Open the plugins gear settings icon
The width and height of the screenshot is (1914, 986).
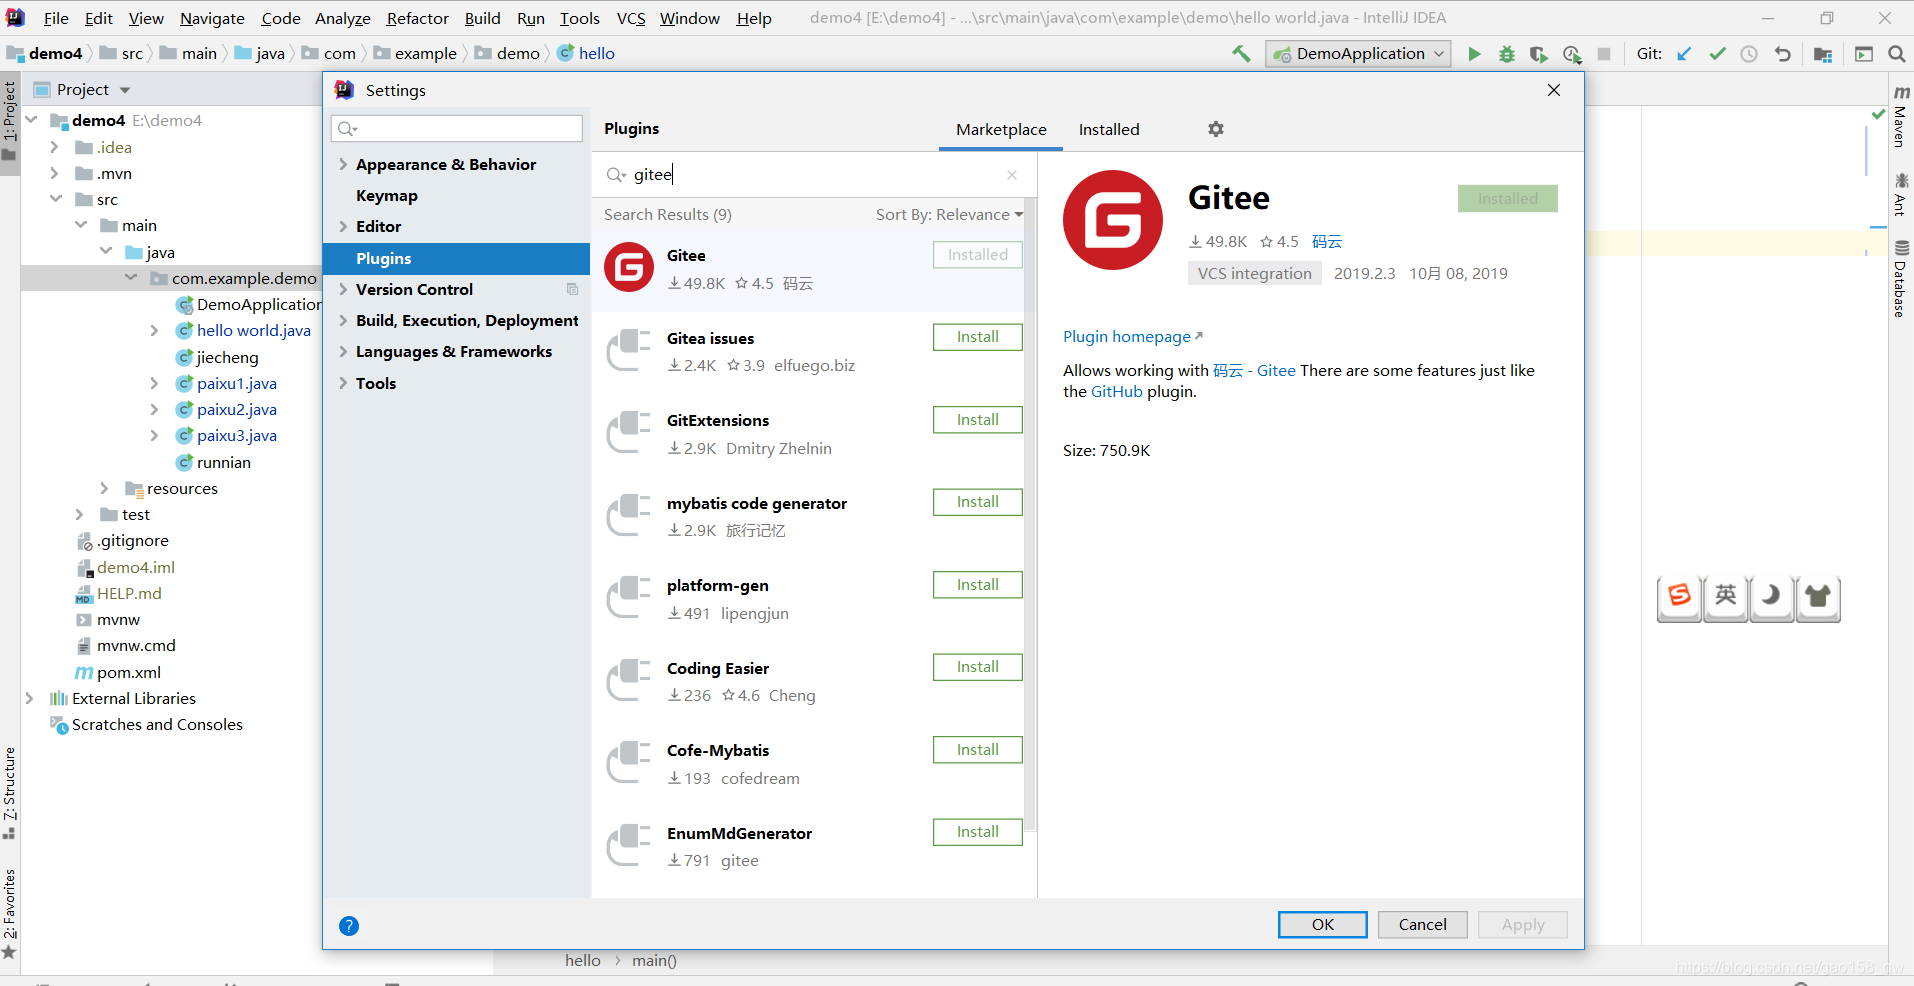pyautogui.click(x=1216, y=129)
